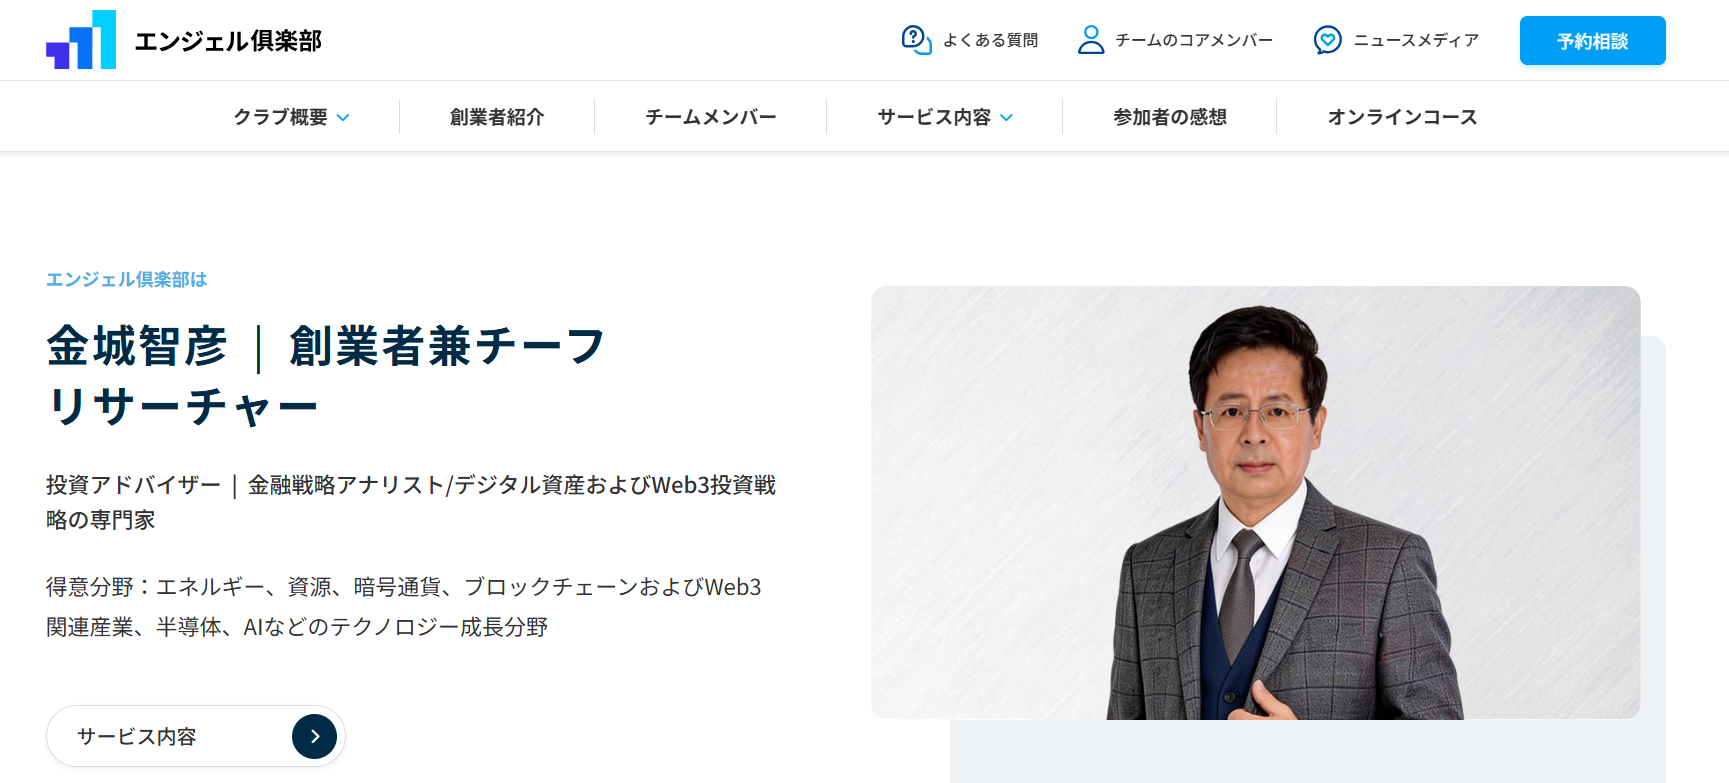The height and width of the screenshot is (783, 1729).
Task: Click the blue bar-chart logo icon
Action: (81, 40)
